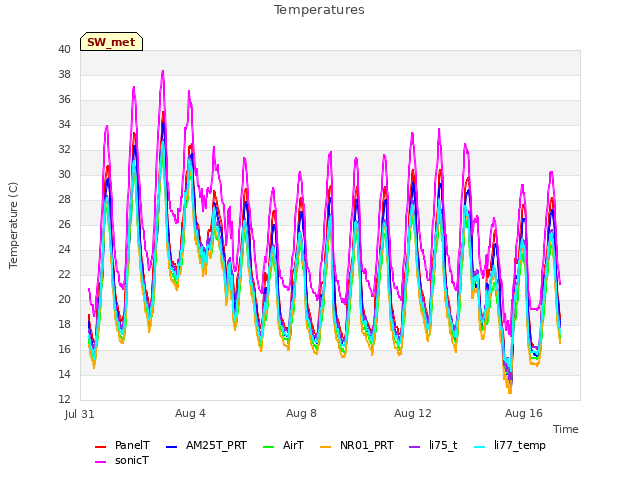Click the Temperature (C) axis label
The height and width of the screenshot is (480, 640).
[x=13, y=225]
